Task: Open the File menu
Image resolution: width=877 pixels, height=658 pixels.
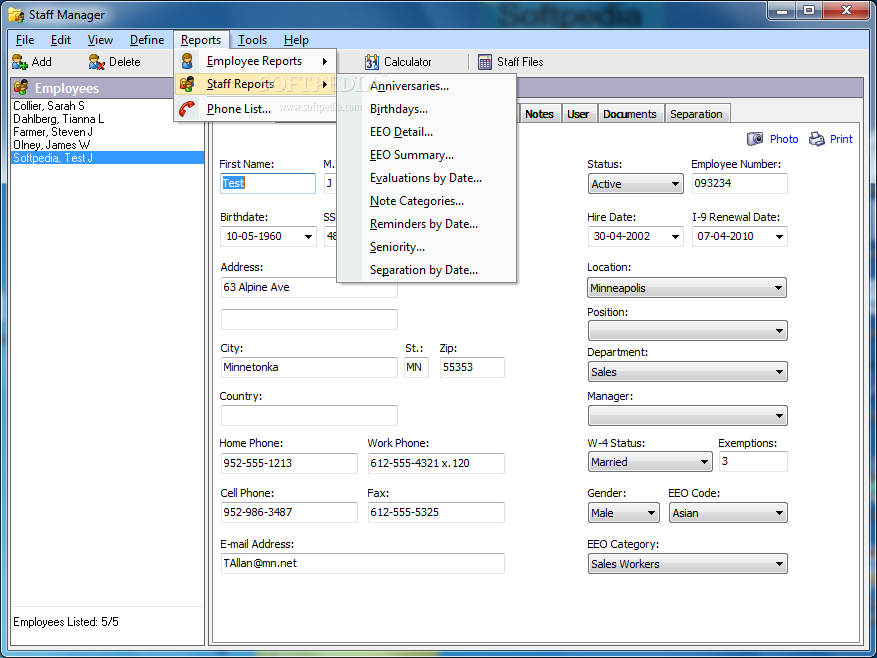Action: pos(25,40)
